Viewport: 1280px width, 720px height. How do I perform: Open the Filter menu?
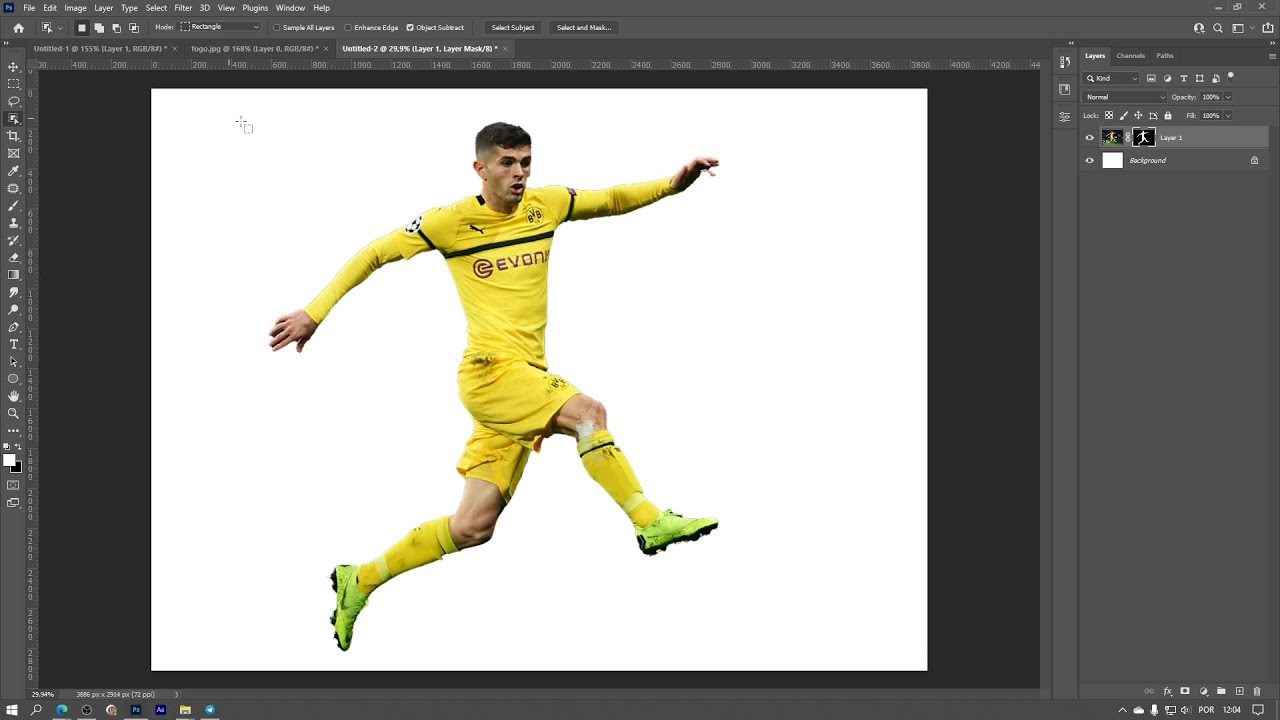pyautogui.click(x=183, y=8)
